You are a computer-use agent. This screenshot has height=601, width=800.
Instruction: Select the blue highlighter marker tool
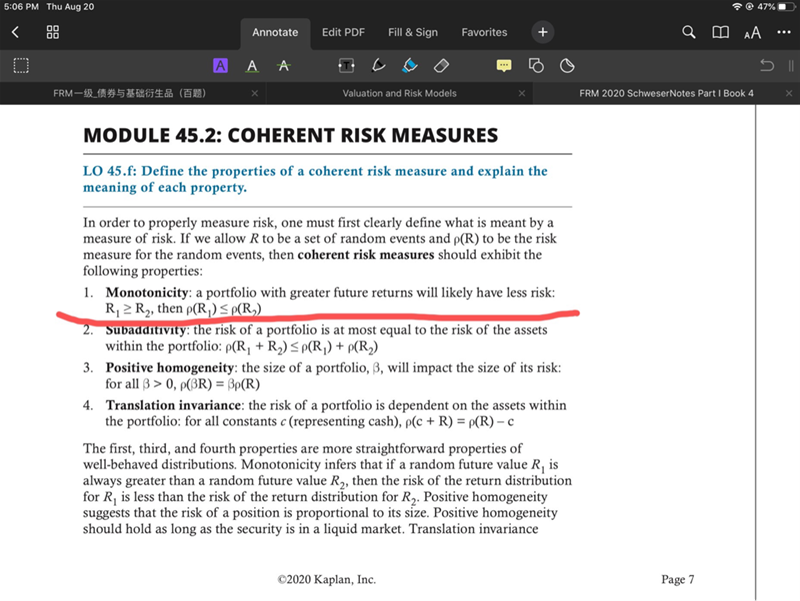coord(410,66)
